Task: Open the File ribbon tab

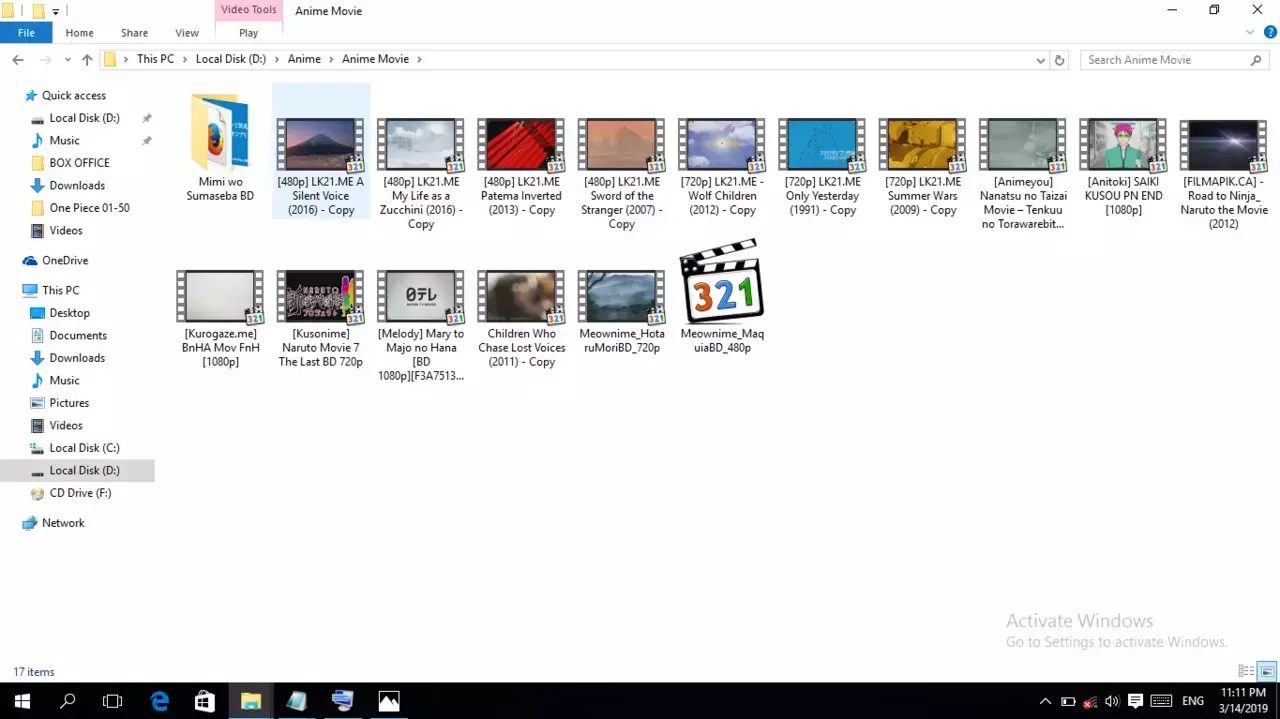Action: click(26, 33)
